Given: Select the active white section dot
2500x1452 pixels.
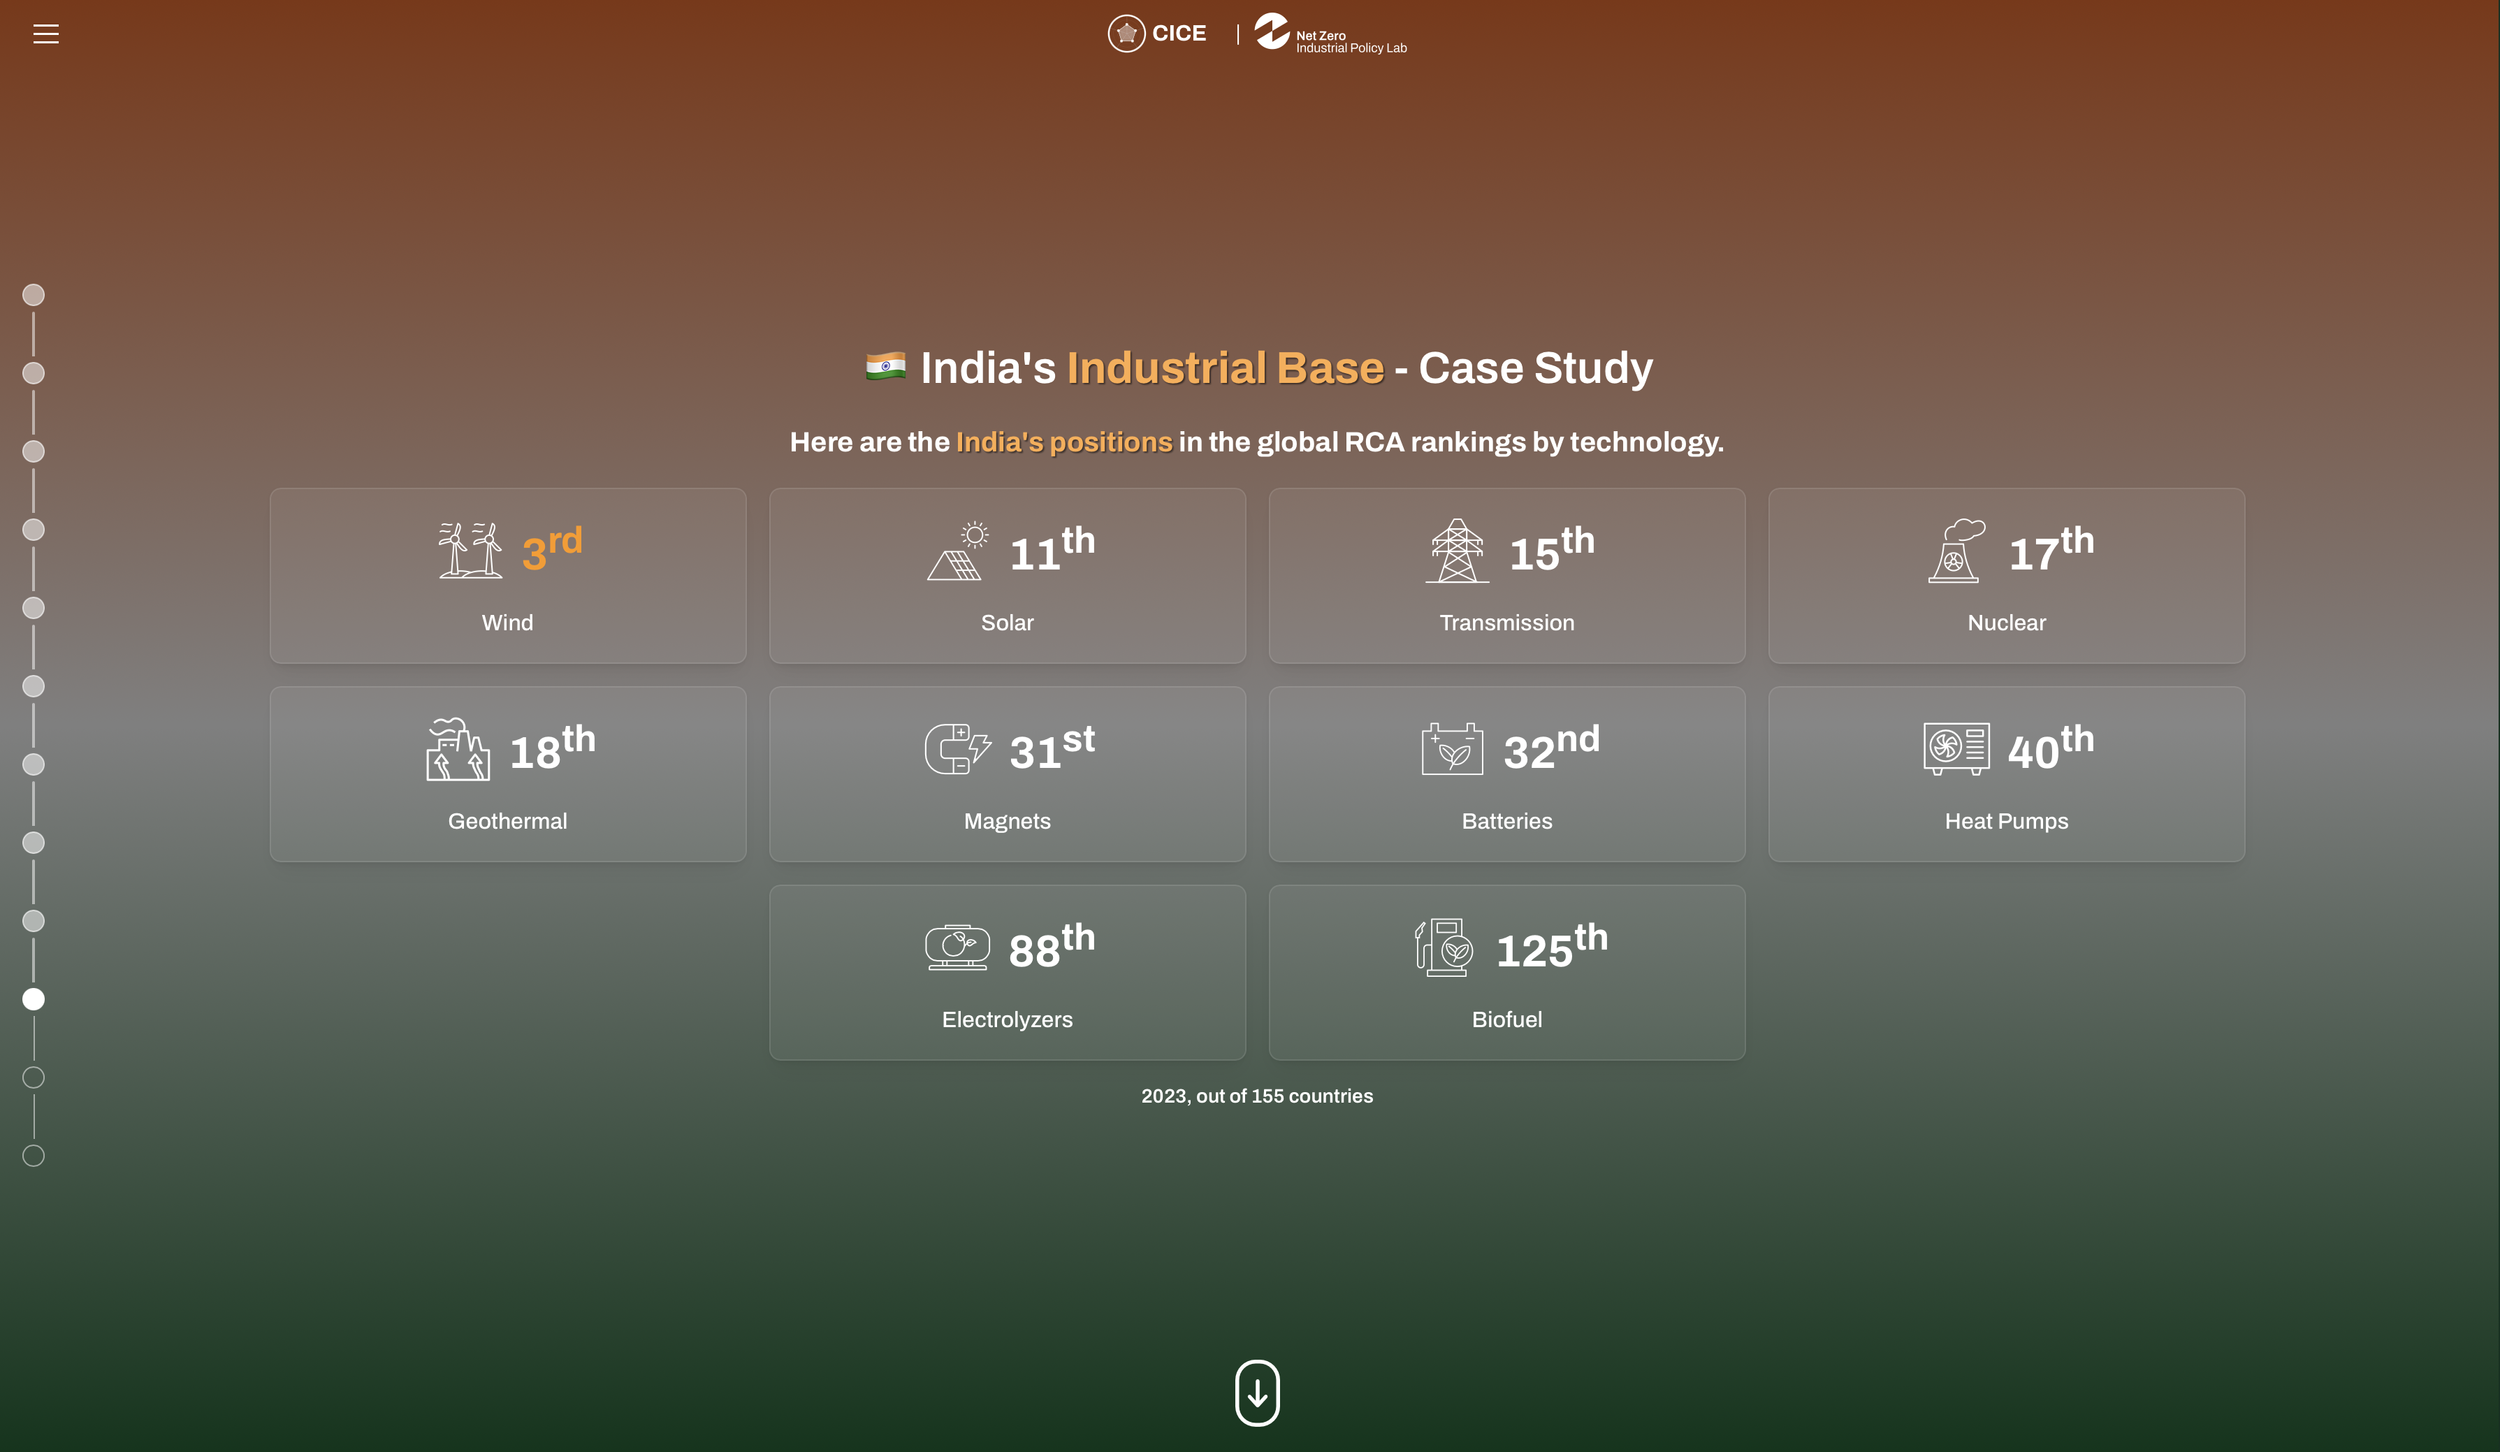Looking at the screenshot, I should 33,999.
